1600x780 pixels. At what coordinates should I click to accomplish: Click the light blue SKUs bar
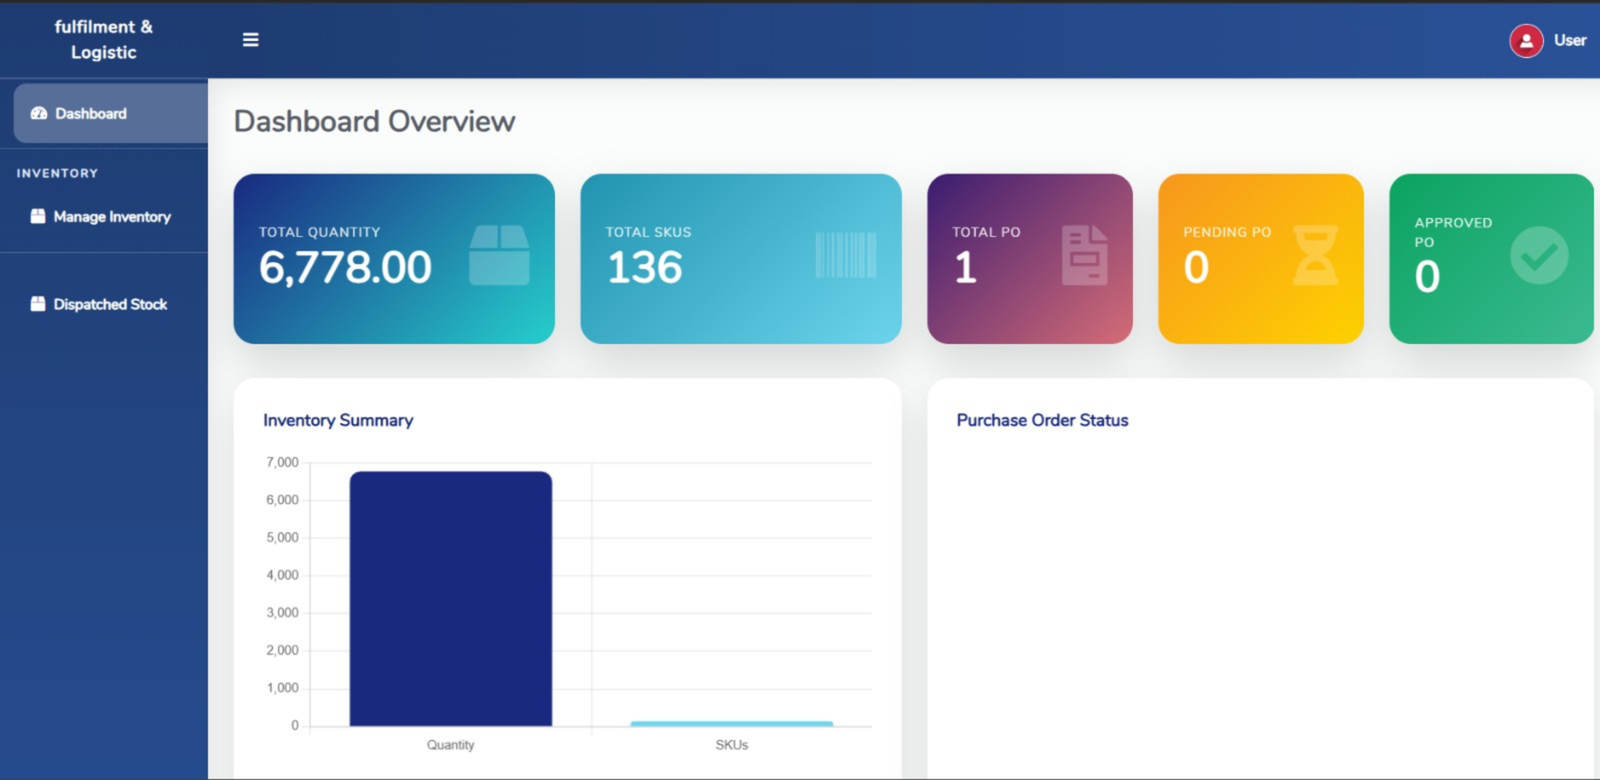[x=731, y=723]
